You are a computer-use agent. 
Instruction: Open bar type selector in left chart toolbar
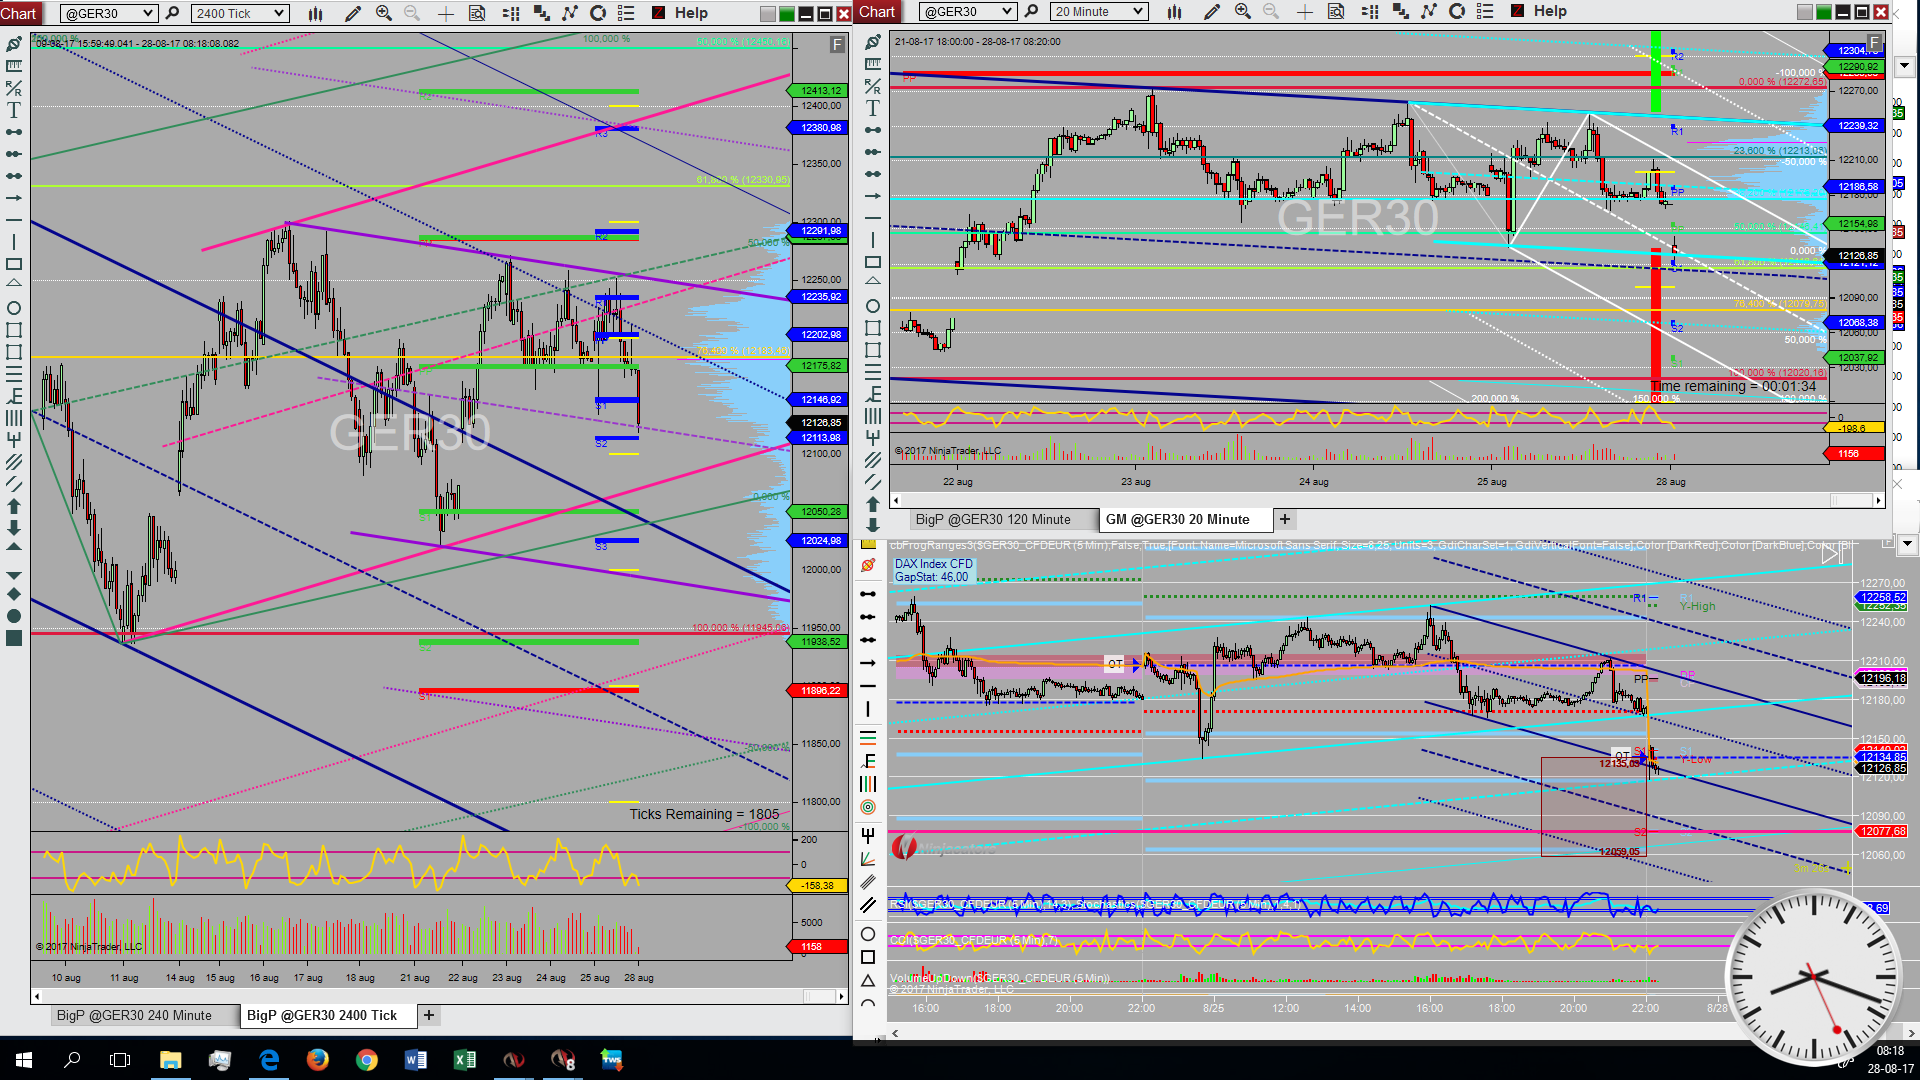(x=316, y=13)
